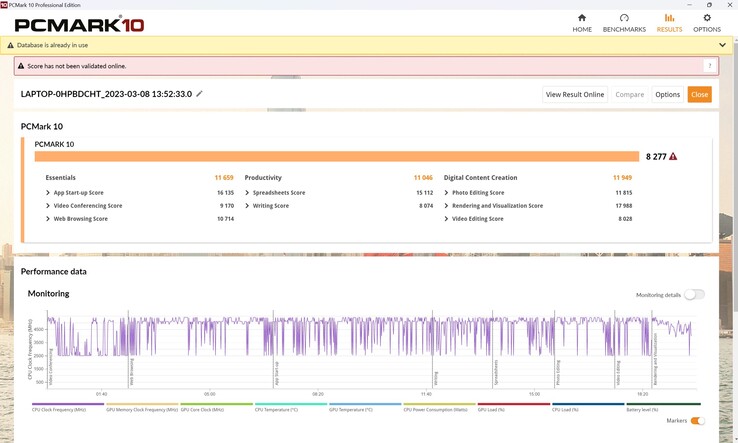The image size is (738, 443).
Task: Click Digital Content Creation score 11 949
Action: click(622, 177)
